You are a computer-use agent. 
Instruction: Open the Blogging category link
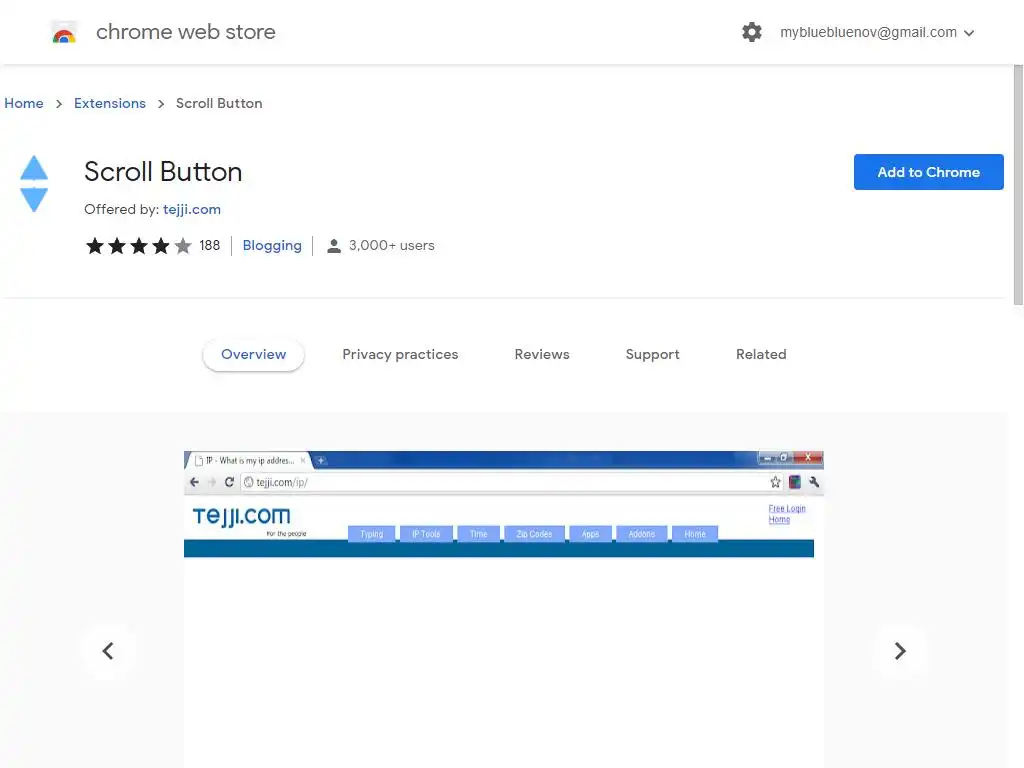(x=272, y=246)
